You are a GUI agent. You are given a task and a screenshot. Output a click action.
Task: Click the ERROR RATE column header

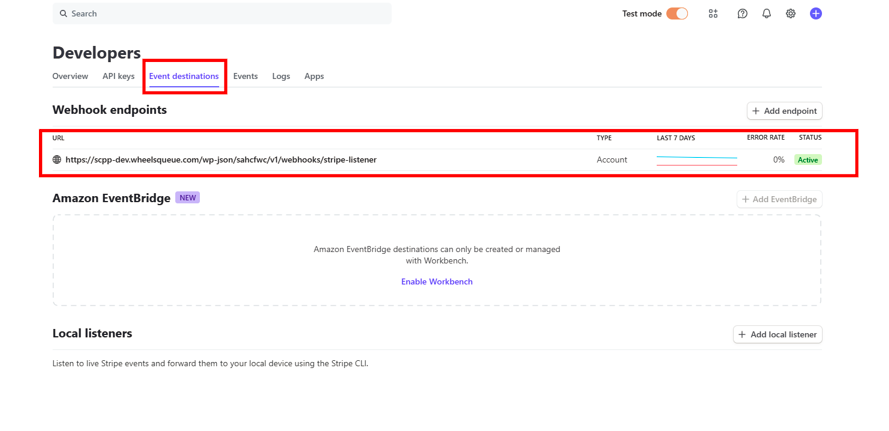coord(765,138)
